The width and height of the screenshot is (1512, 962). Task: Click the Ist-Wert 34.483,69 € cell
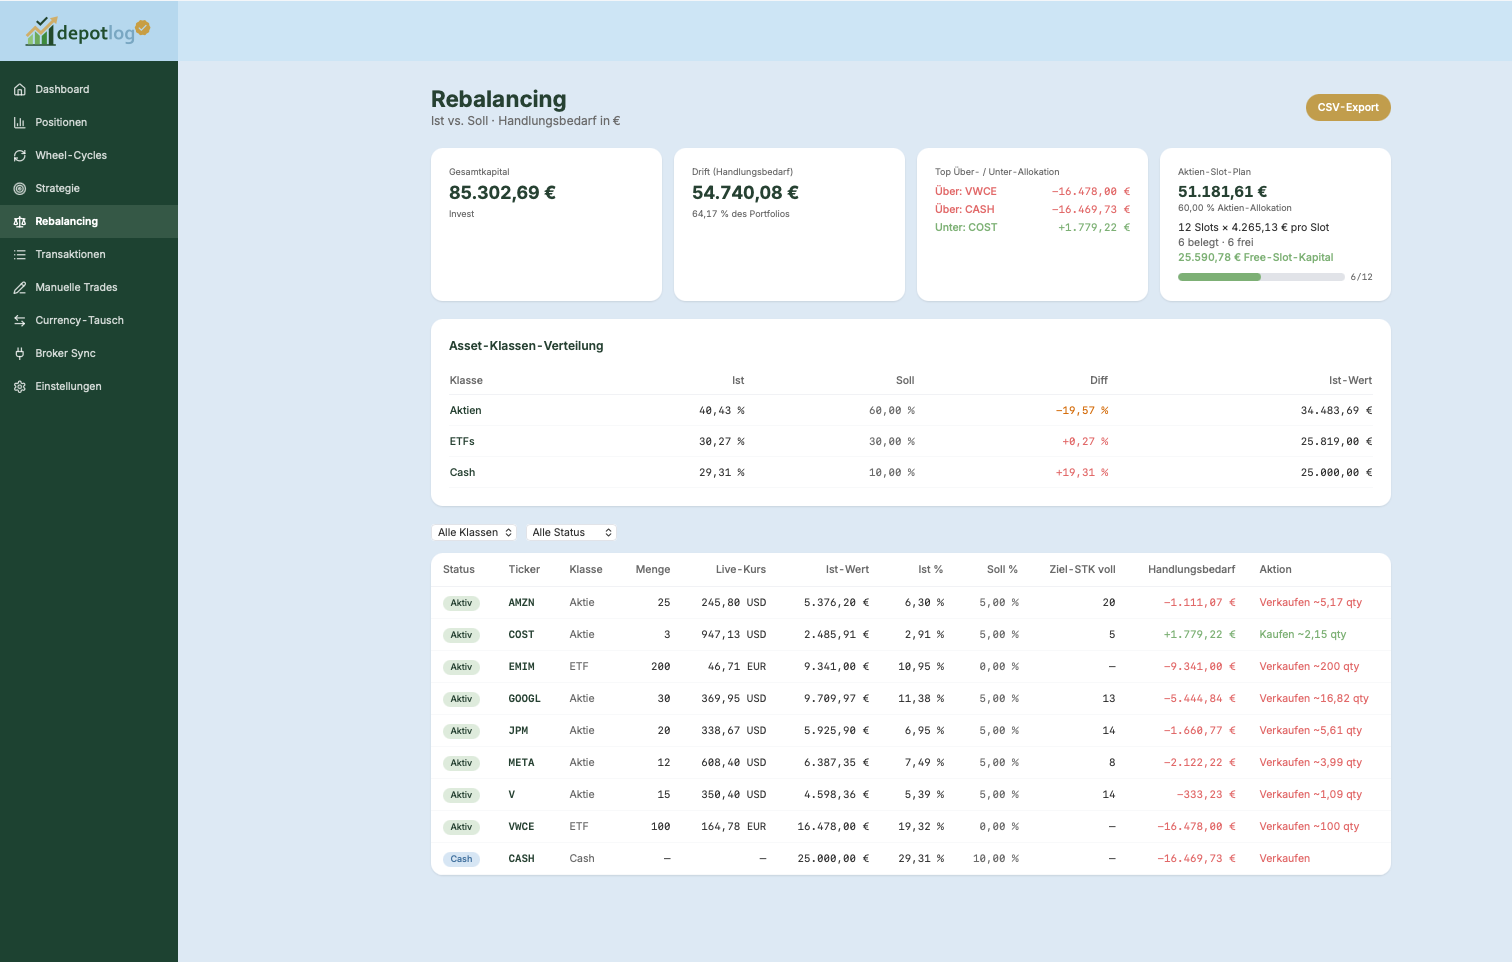click(1336, 411)
